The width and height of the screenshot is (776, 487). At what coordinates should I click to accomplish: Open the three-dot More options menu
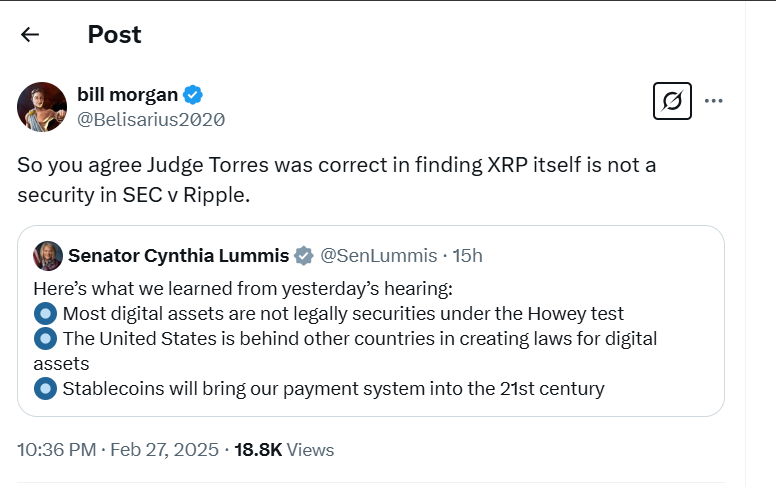click(713, 101)
